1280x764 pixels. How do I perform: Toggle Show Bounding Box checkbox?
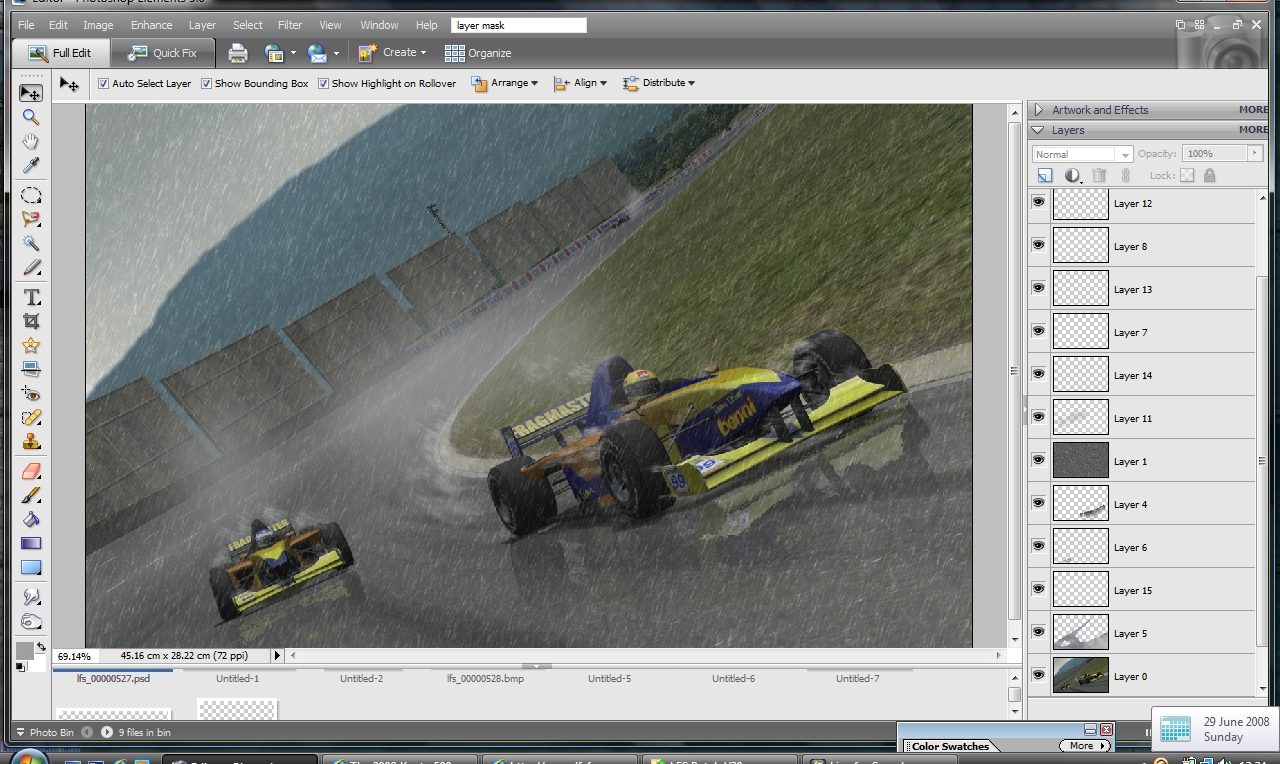(x=206, y=84)
